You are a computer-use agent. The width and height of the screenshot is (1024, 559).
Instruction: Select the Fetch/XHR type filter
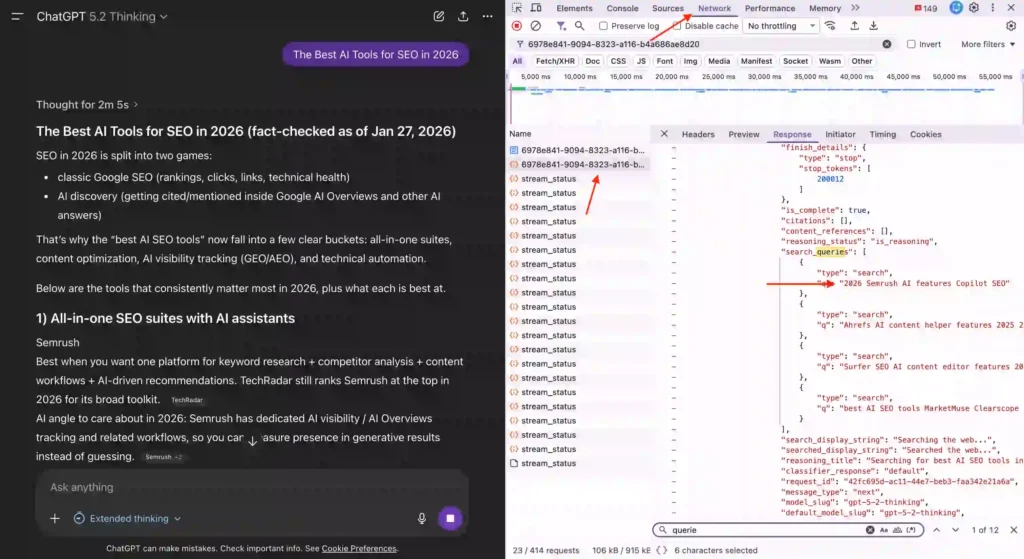pyautogui.click(x=555, y=61)
